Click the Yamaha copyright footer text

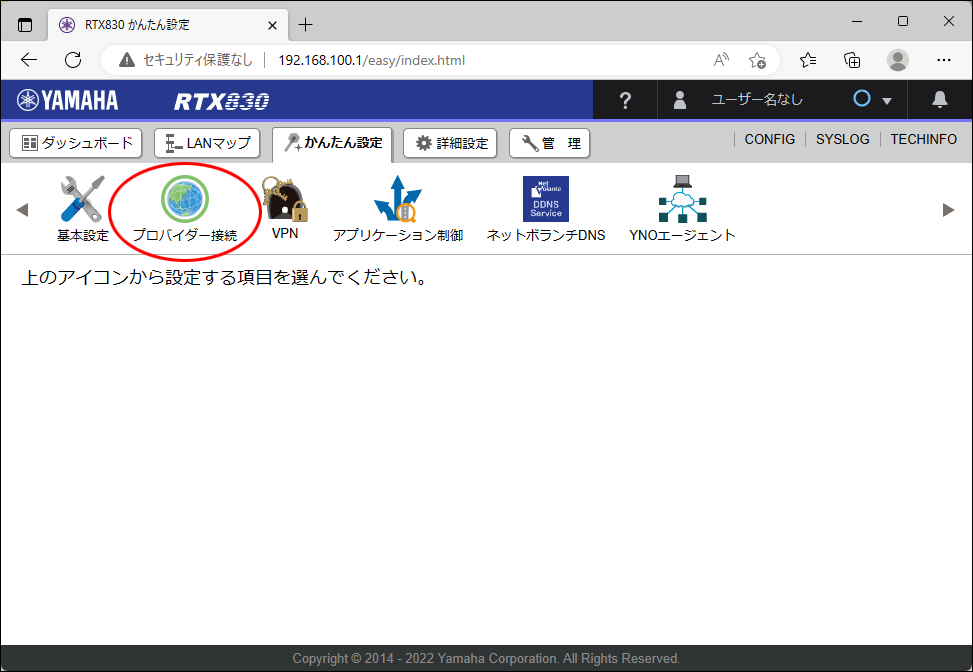[x=486, y=658]
